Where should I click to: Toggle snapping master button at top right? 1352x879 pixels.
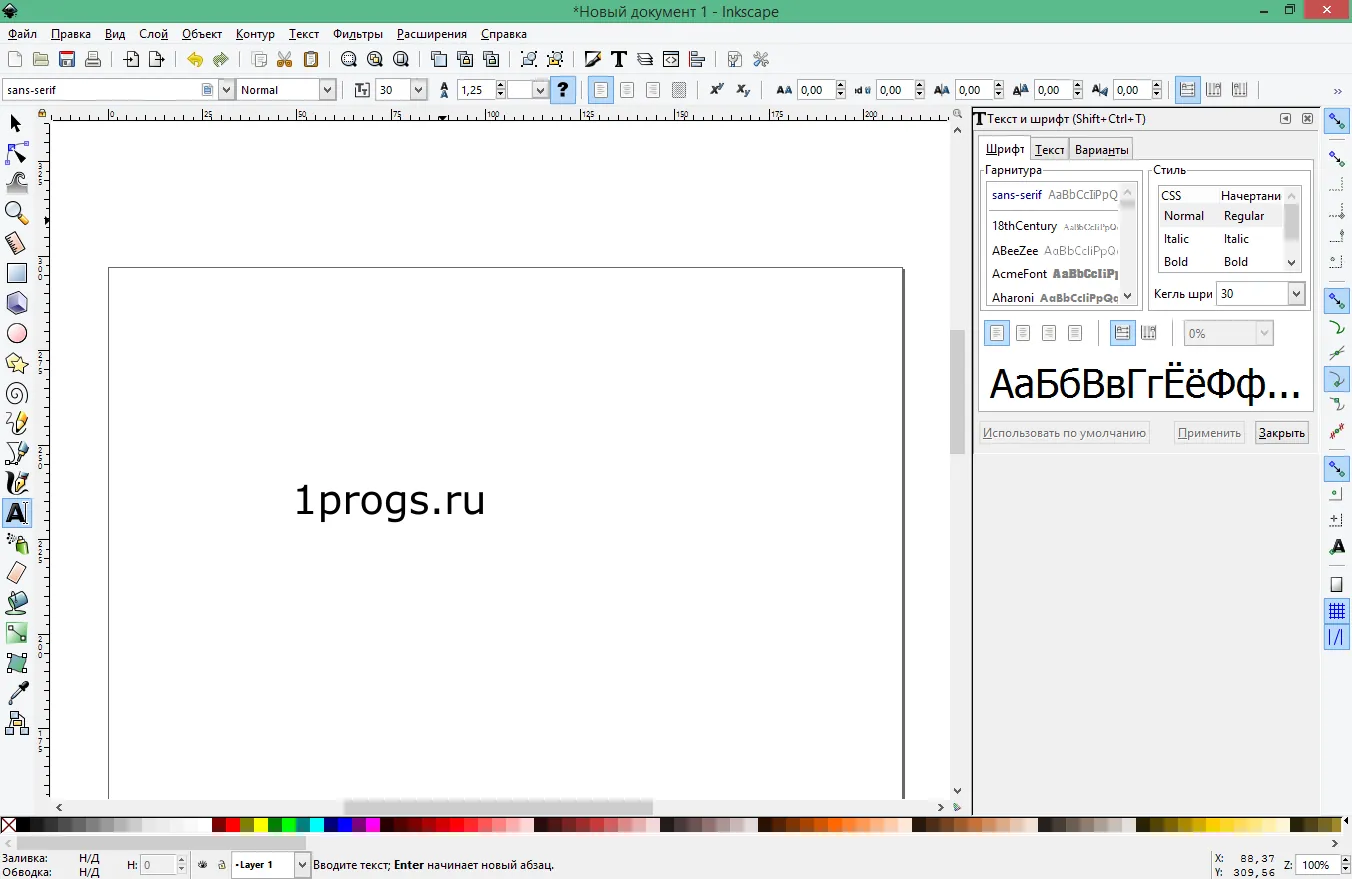pyautogui.click(x=1337, y=122)
